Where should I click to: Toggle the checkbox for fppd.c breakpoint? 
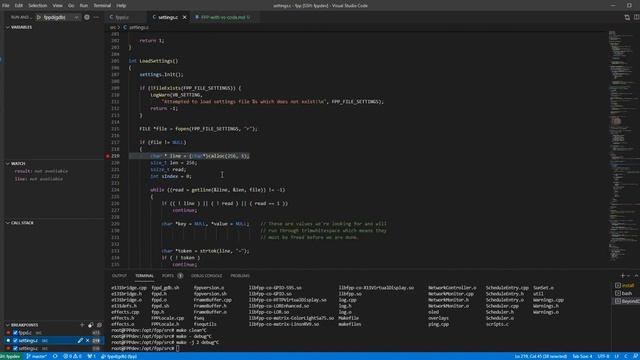pos(15,333)
